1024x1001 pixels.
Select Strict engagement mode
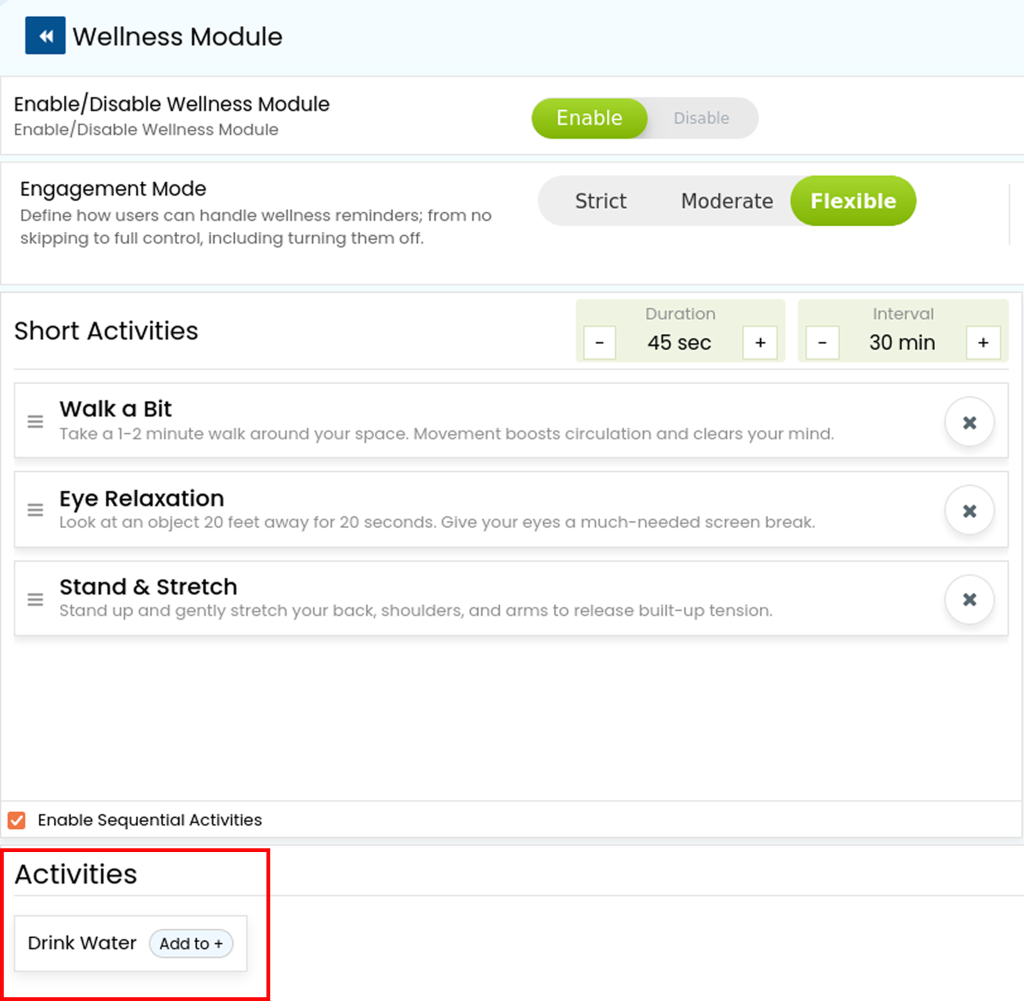pyautogui.click(x=600, y=201)
